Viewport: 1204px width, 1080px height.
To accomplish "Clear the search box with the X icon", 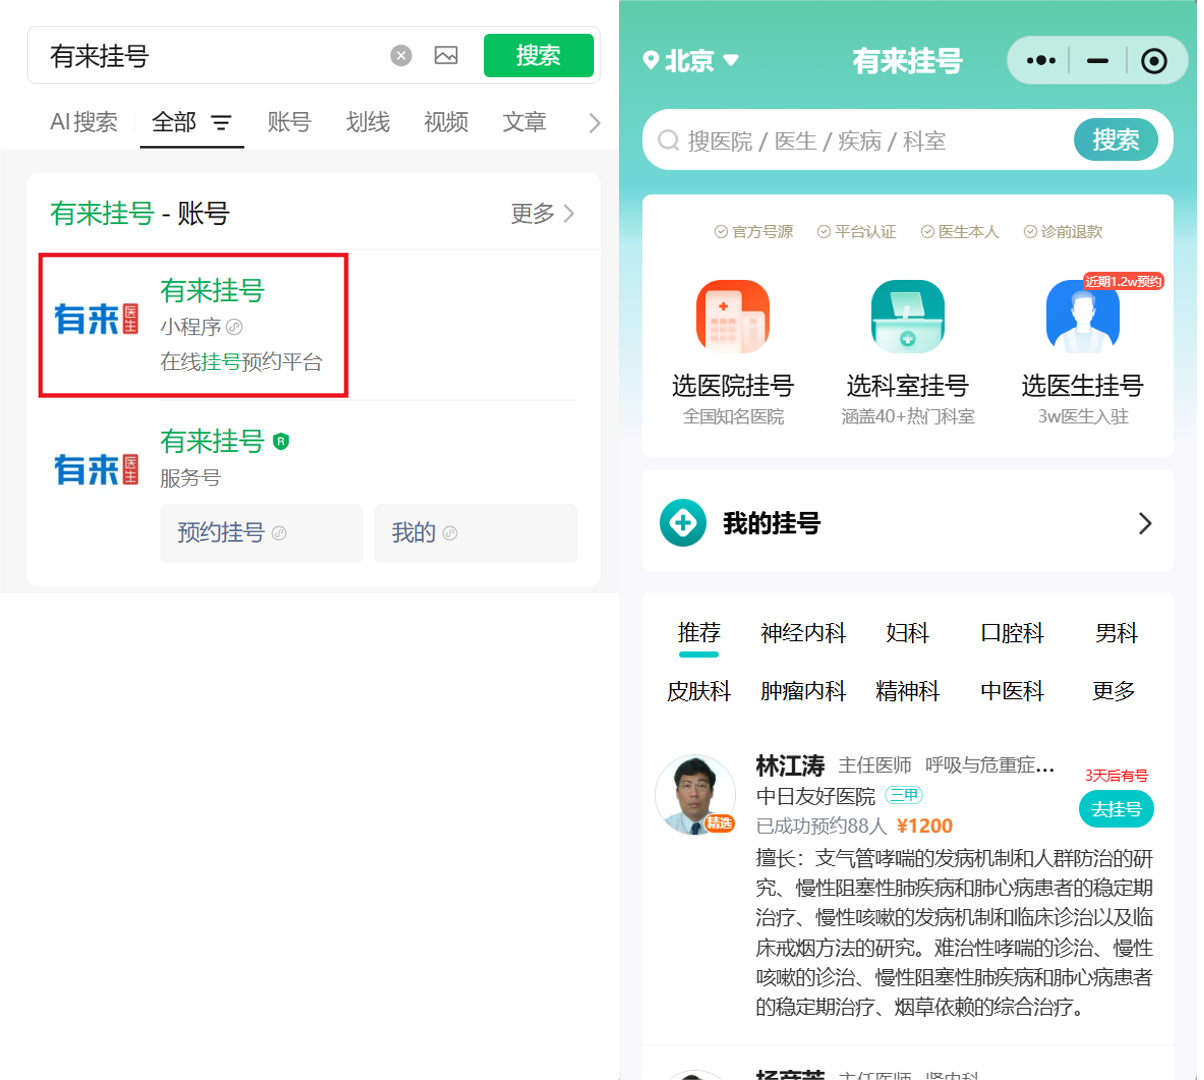I will pyautogui.click(x=401, y=56).
